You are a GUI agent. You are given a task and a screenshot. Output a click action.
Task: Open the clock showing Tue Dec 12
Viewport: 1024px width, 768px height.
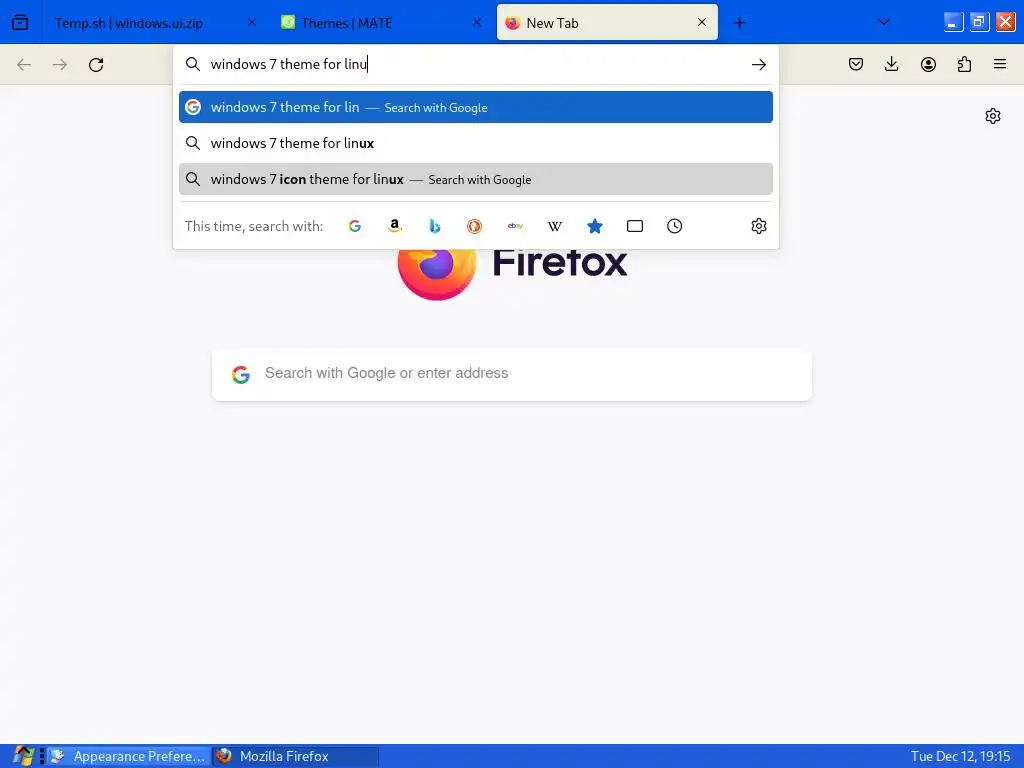coord(960,756)
